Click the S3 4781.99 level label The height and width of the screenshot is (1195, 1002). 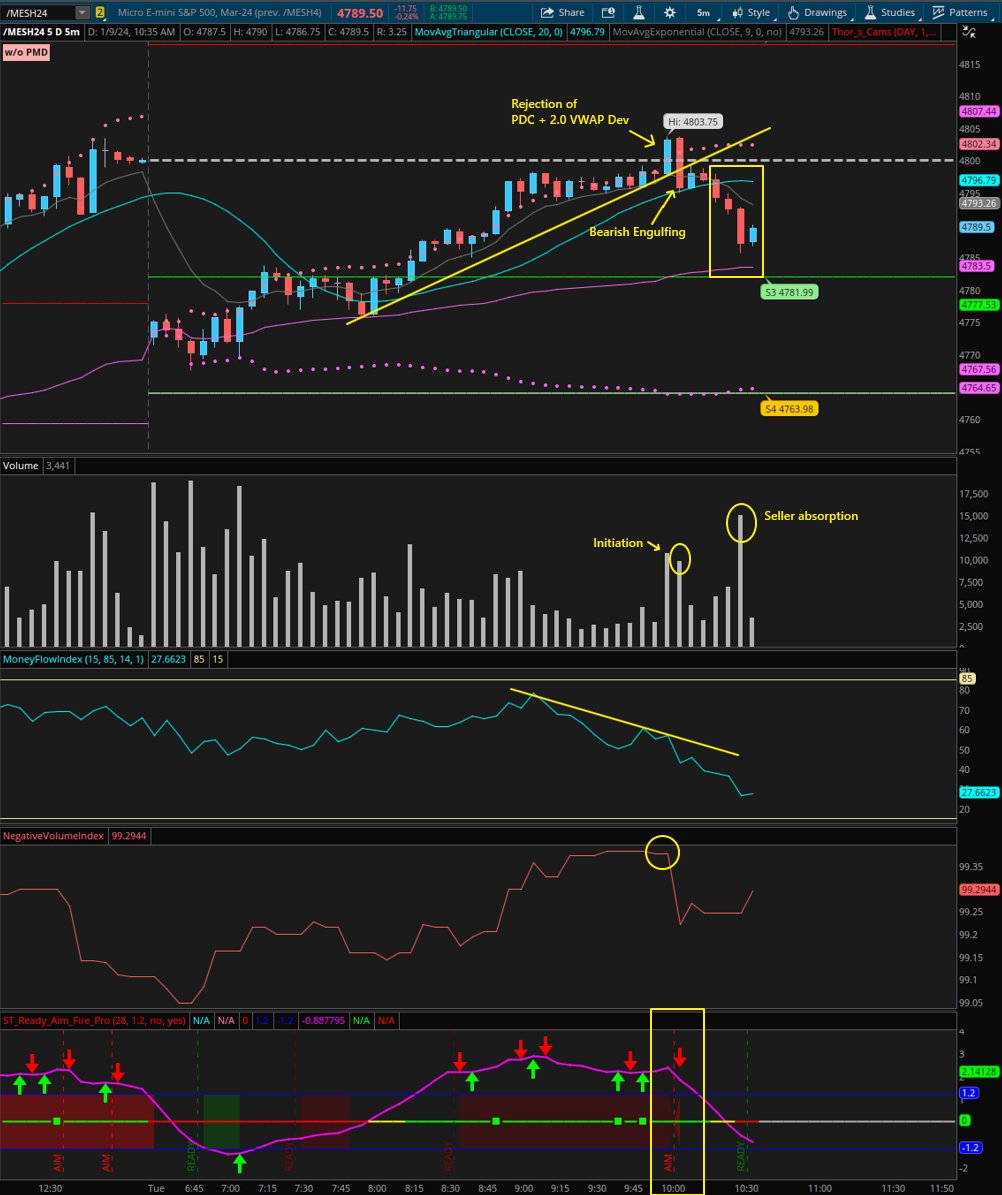[x=789, y=292]
